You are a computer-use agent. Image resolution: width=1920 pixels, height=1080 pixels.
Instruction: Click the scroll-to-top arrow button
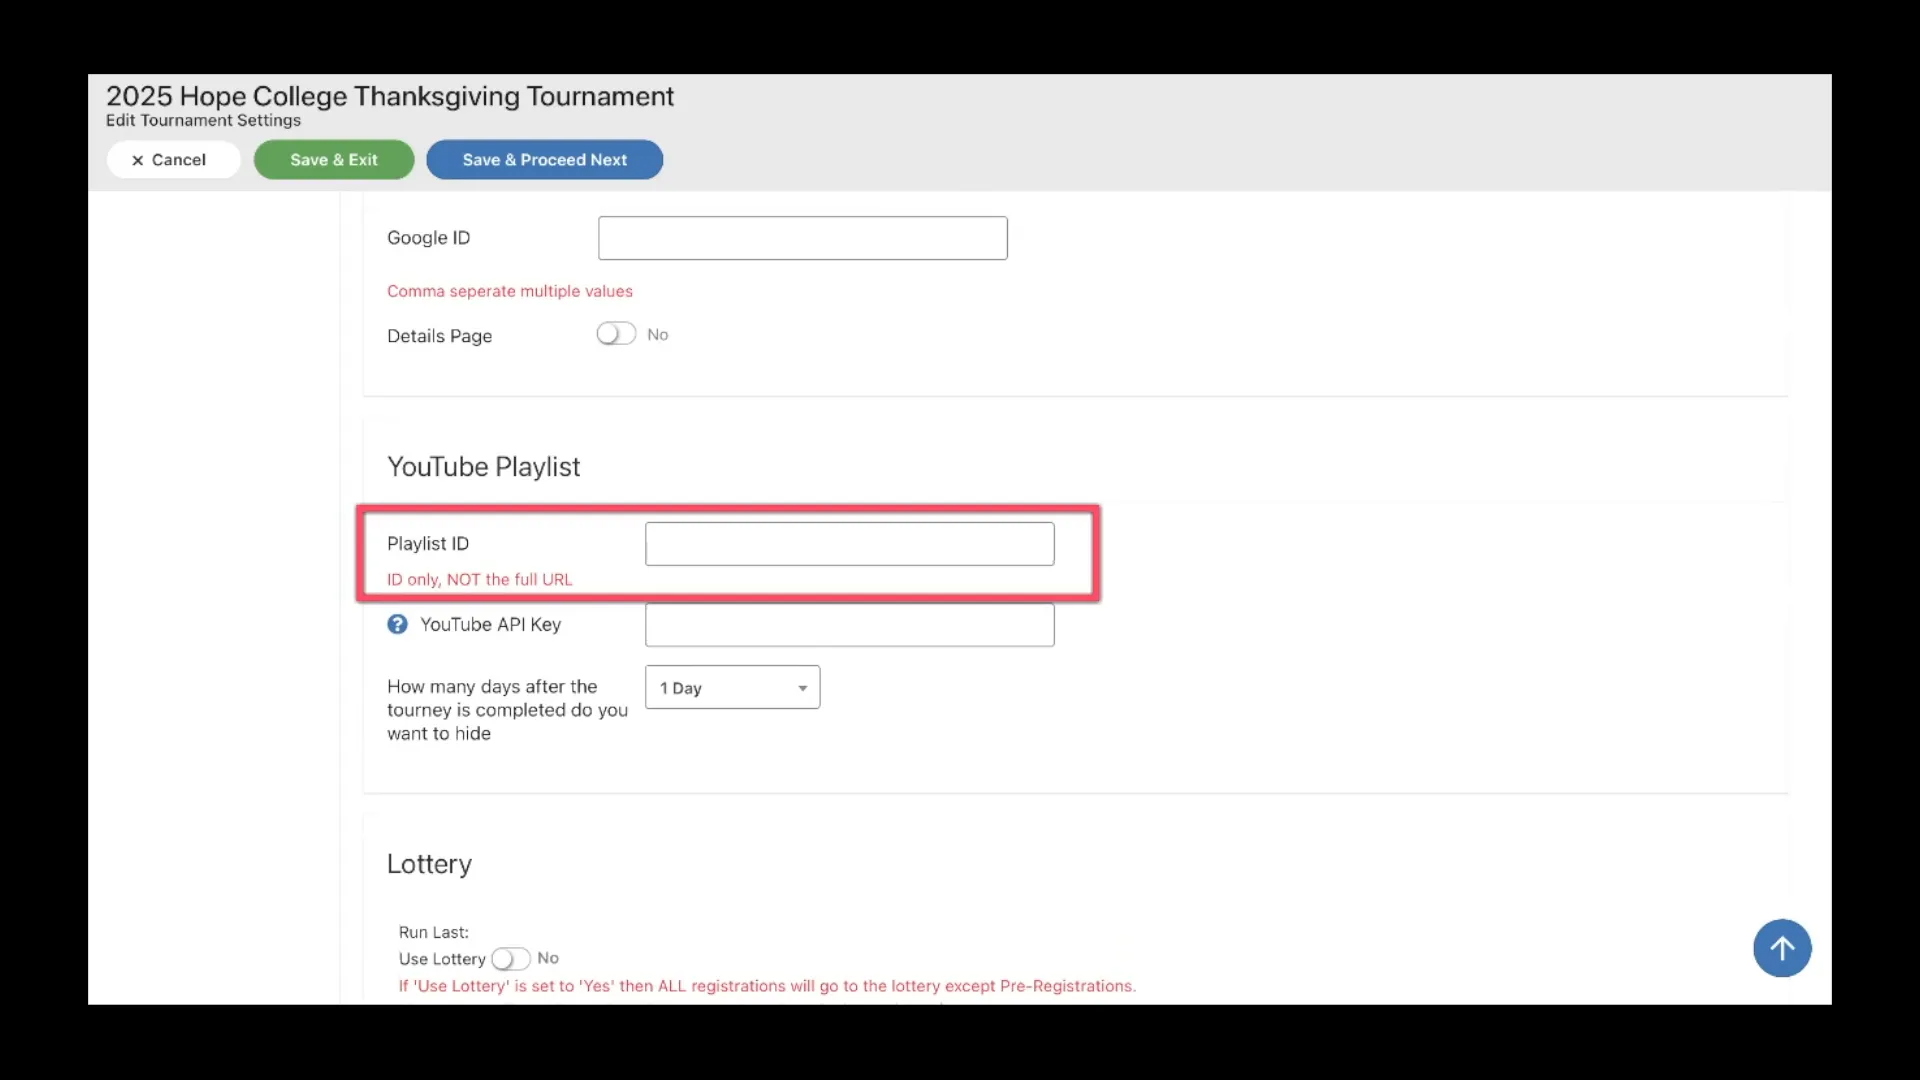[1781, 948]
